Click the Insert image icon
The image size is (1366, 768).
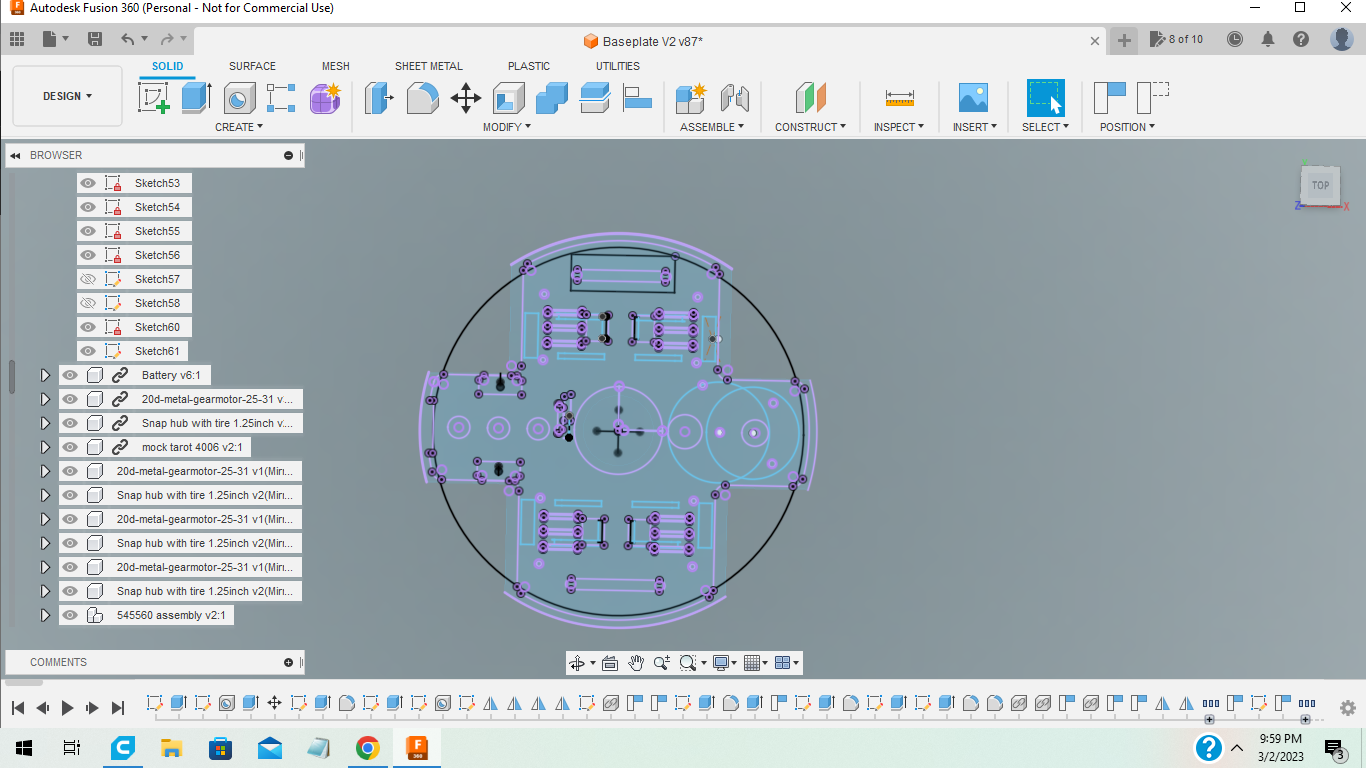(972, 98)
